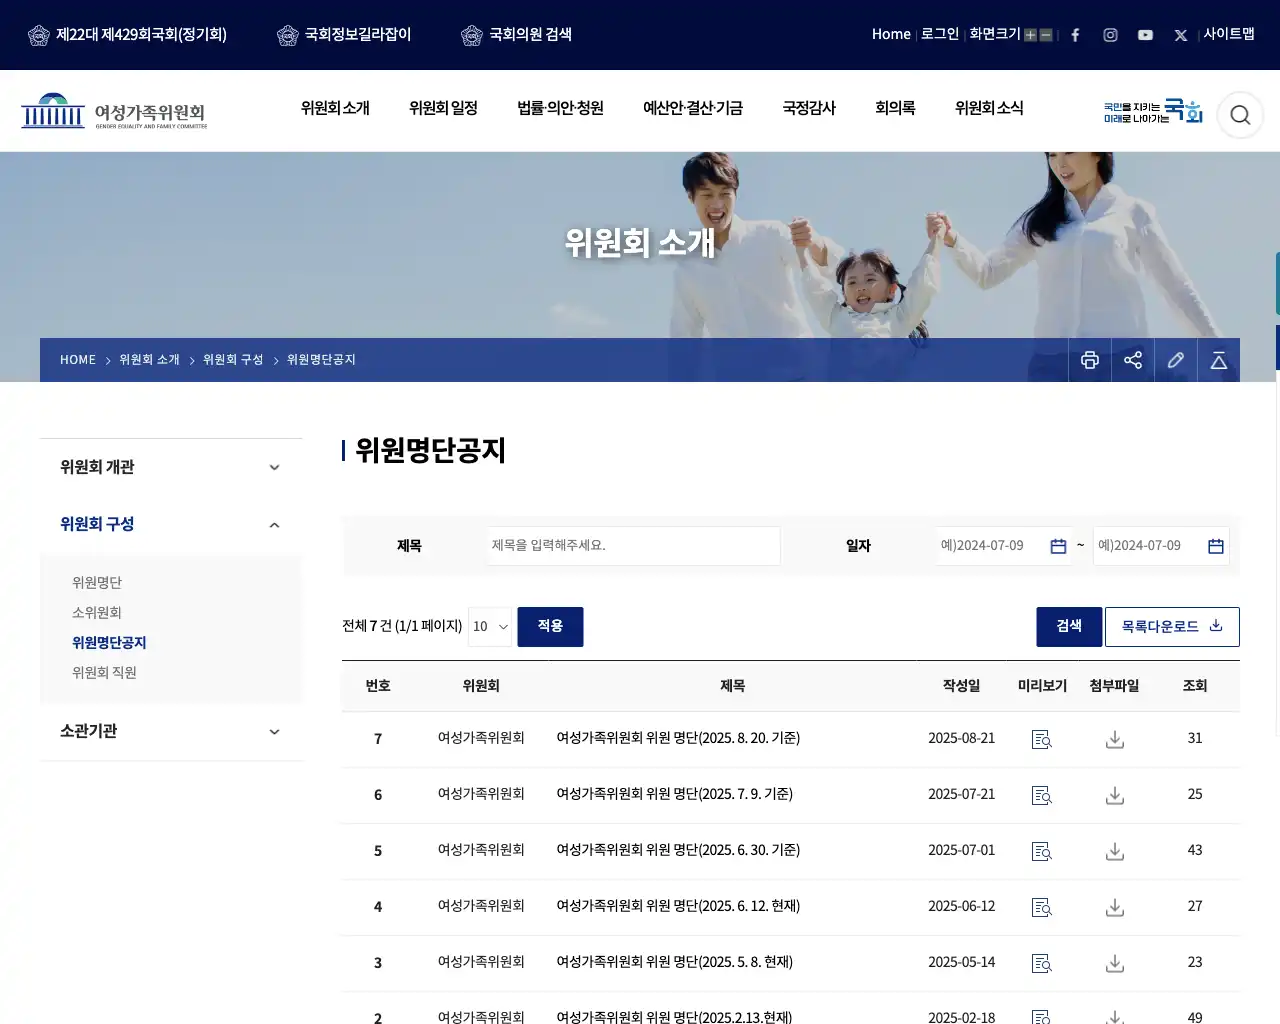Open end date calendar picker icon
The height and width of the screenshot is (1024, 1280).
pos(1216,546)
